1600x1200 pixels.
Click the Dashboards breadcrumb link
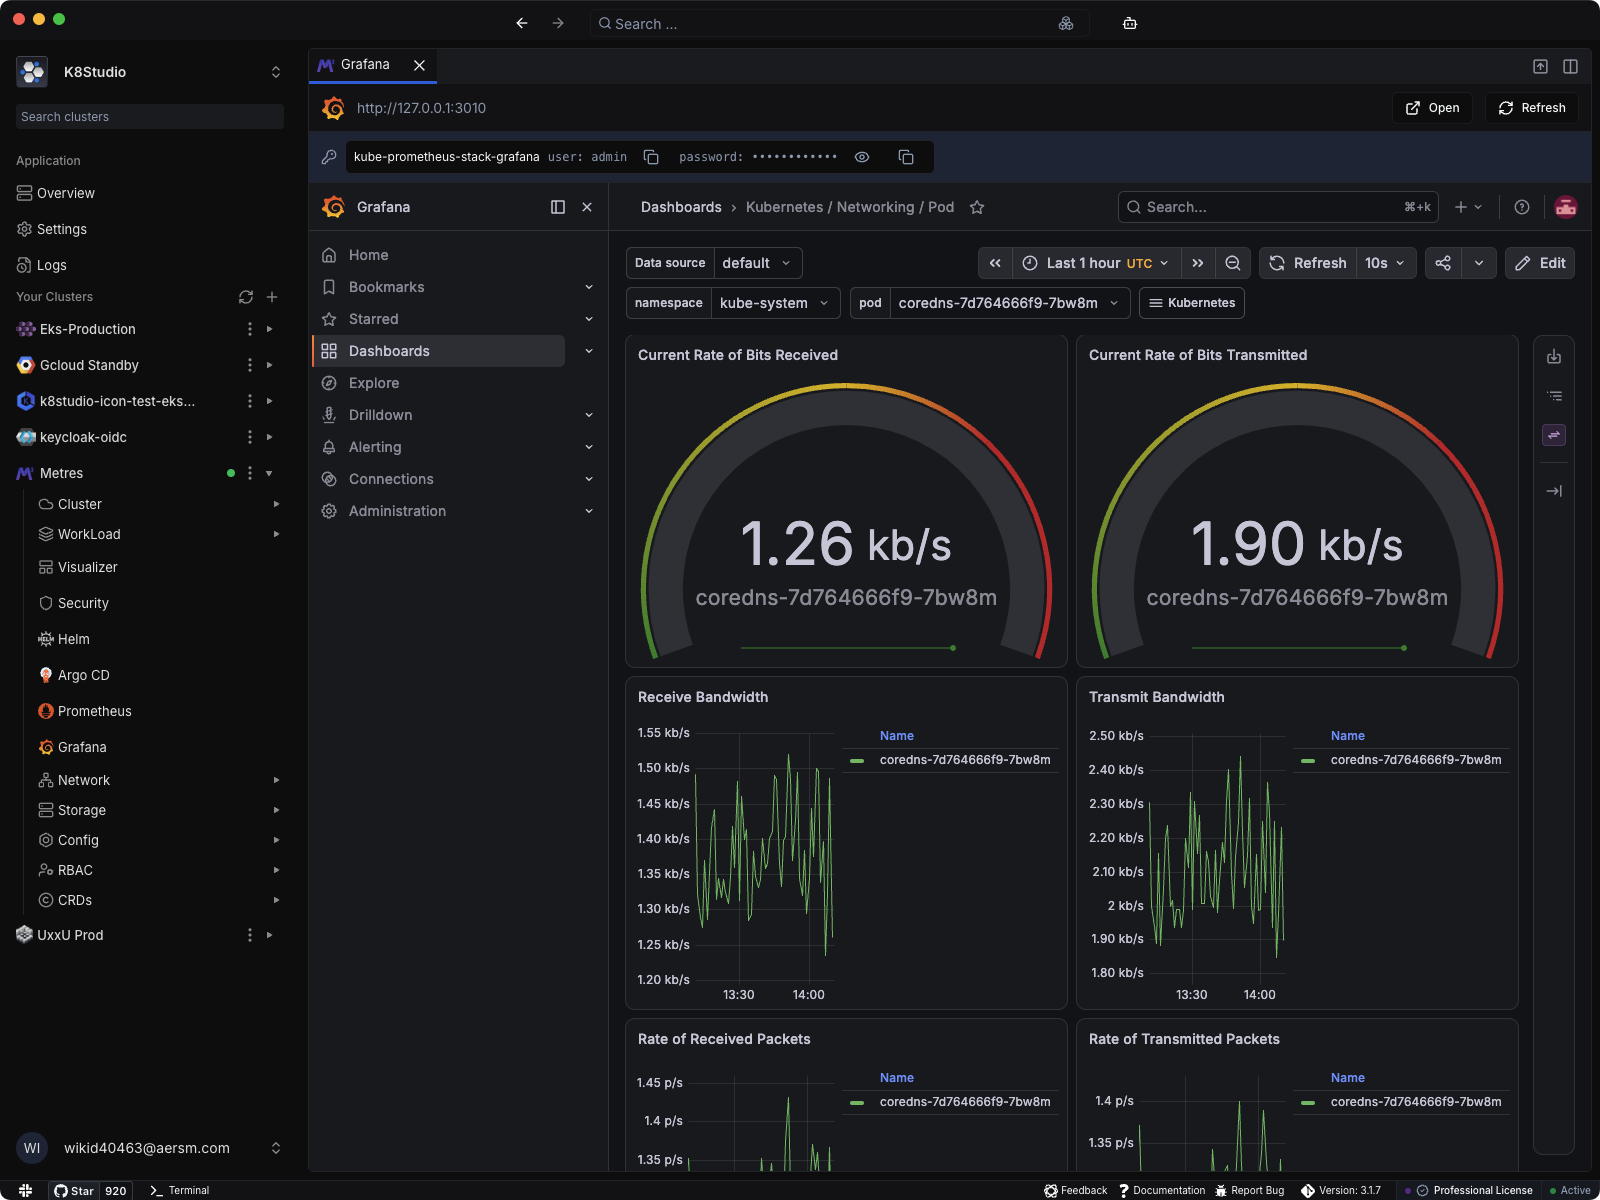coord(681,207)
